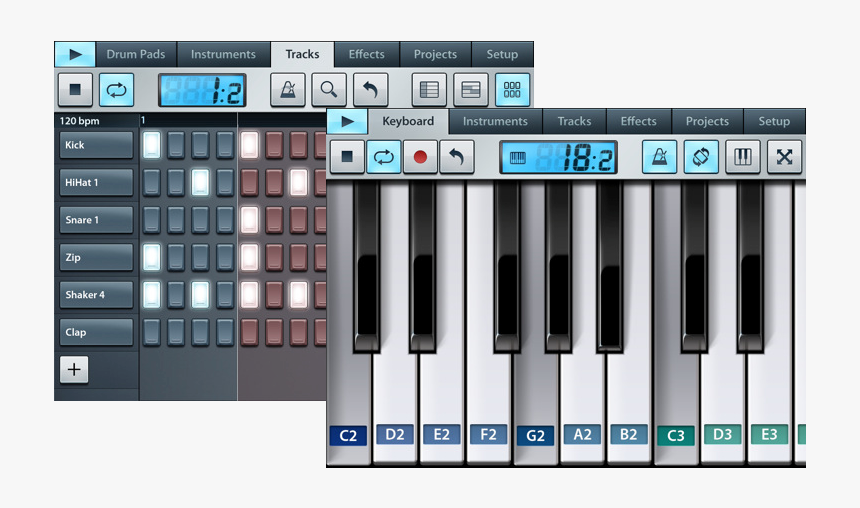The image size is (860, 508).
Task: Click the 1:2 time display in Tracks window
Action: point(202,90)
